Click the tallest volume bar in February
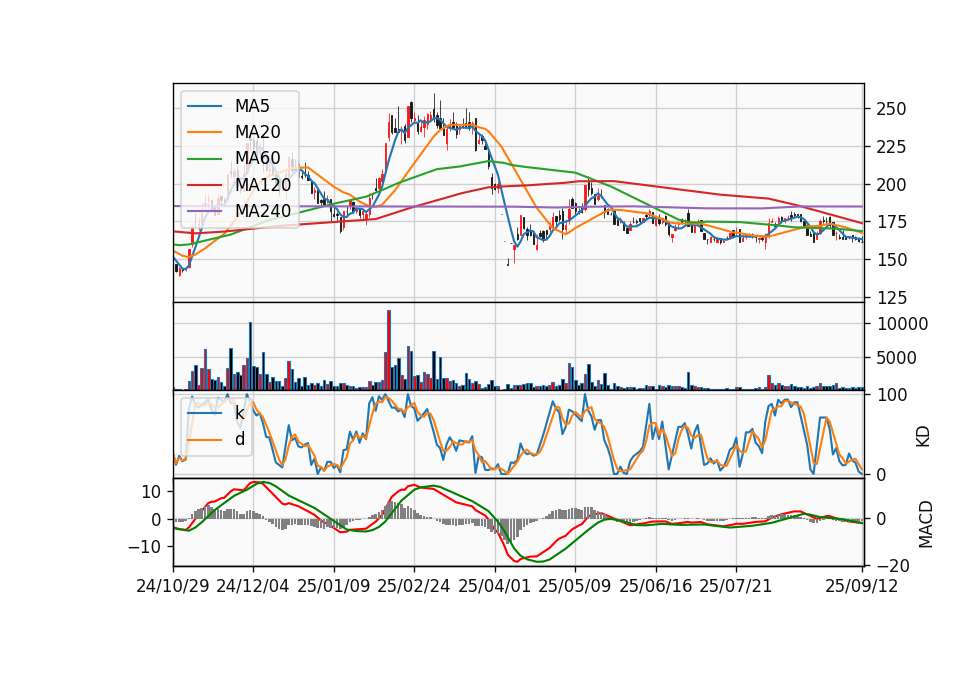The height and width of the screenshot is (690, 960). 389,350
